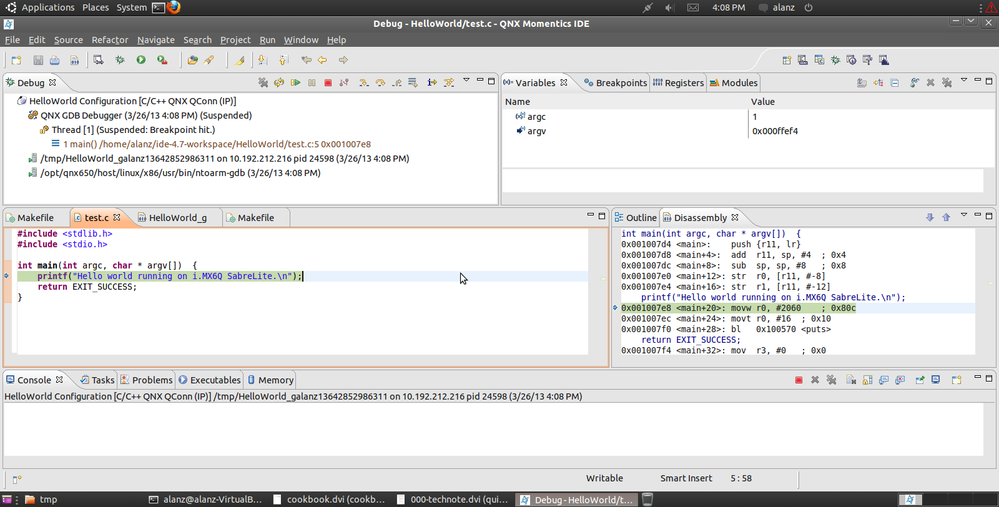Screen dimensions: 999x507
Task: Click the Save disk icon in toolbar
Action: 38,60
